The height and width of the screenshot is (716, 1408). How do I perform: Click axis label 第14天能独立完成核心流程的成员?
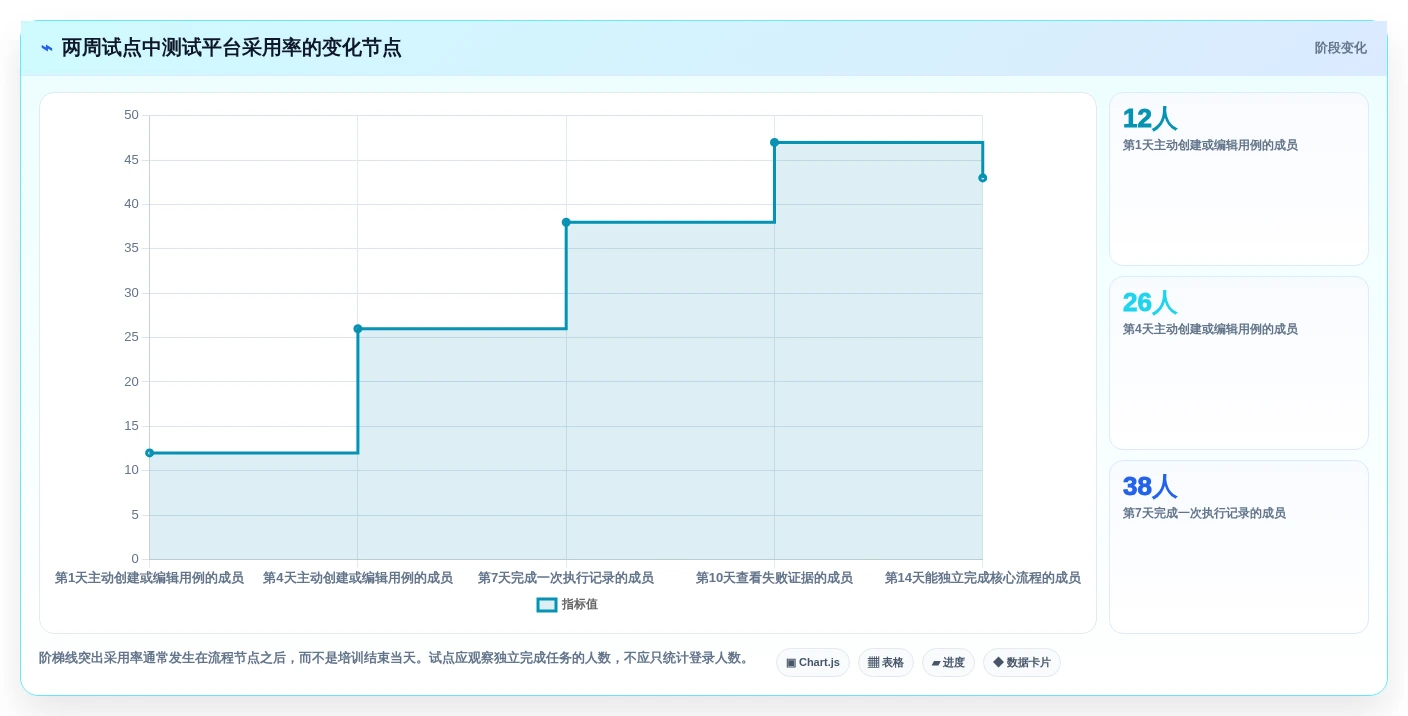(x=983, y=578)
